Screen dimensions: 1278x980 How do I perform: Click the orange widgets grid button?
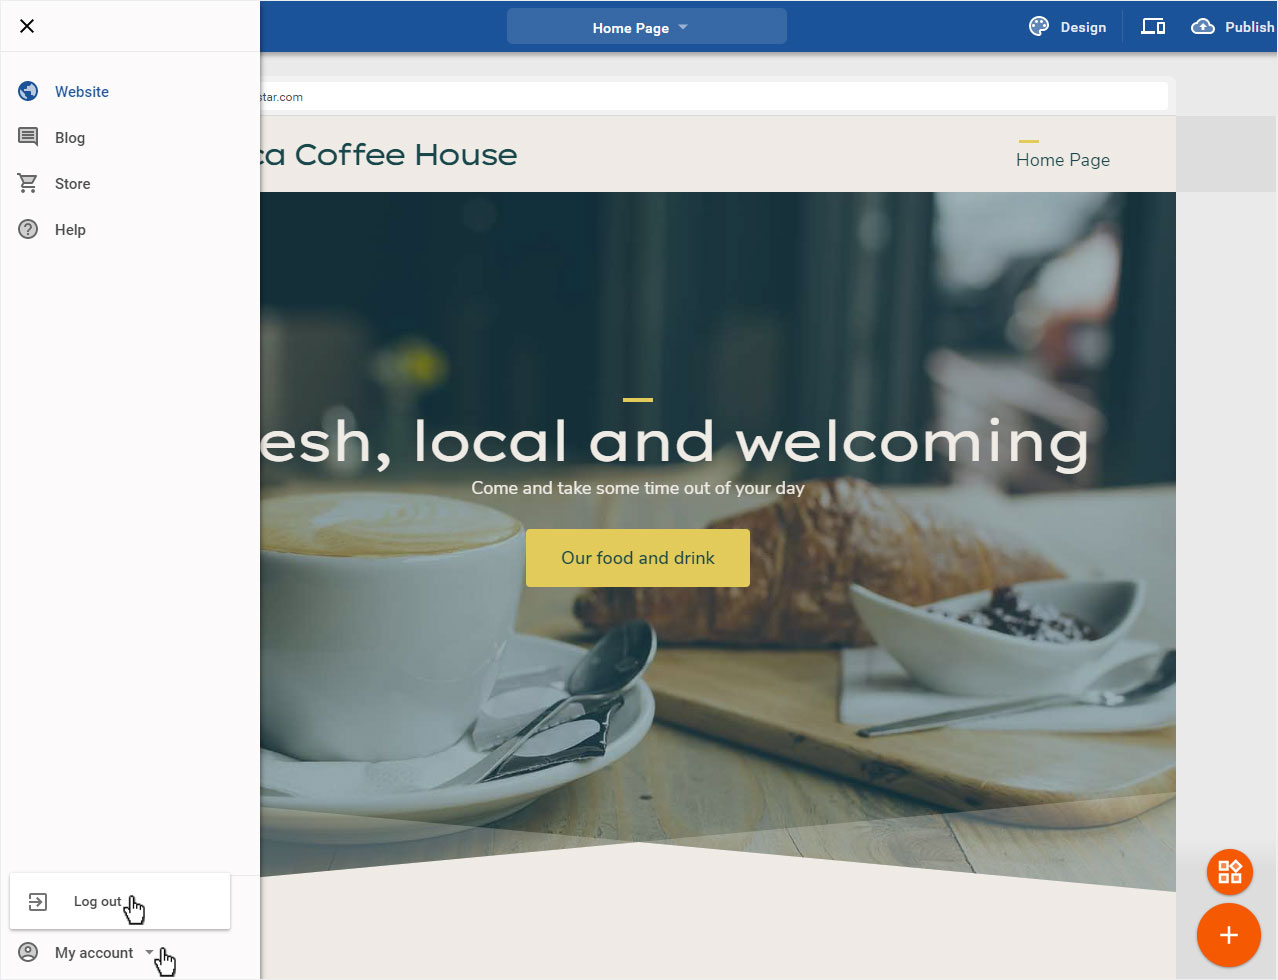point(1230,871)
